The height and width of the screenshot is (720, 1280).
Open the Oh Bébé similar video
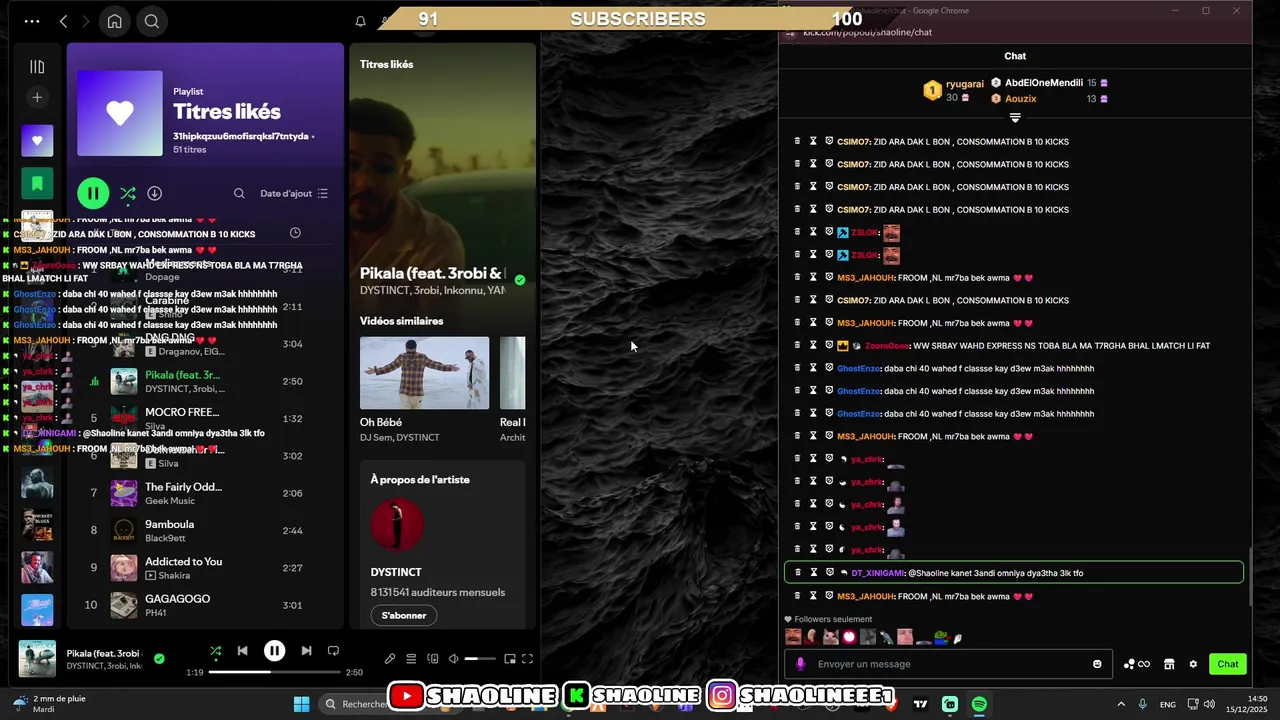pyautogui.click(x=424, y=373)
